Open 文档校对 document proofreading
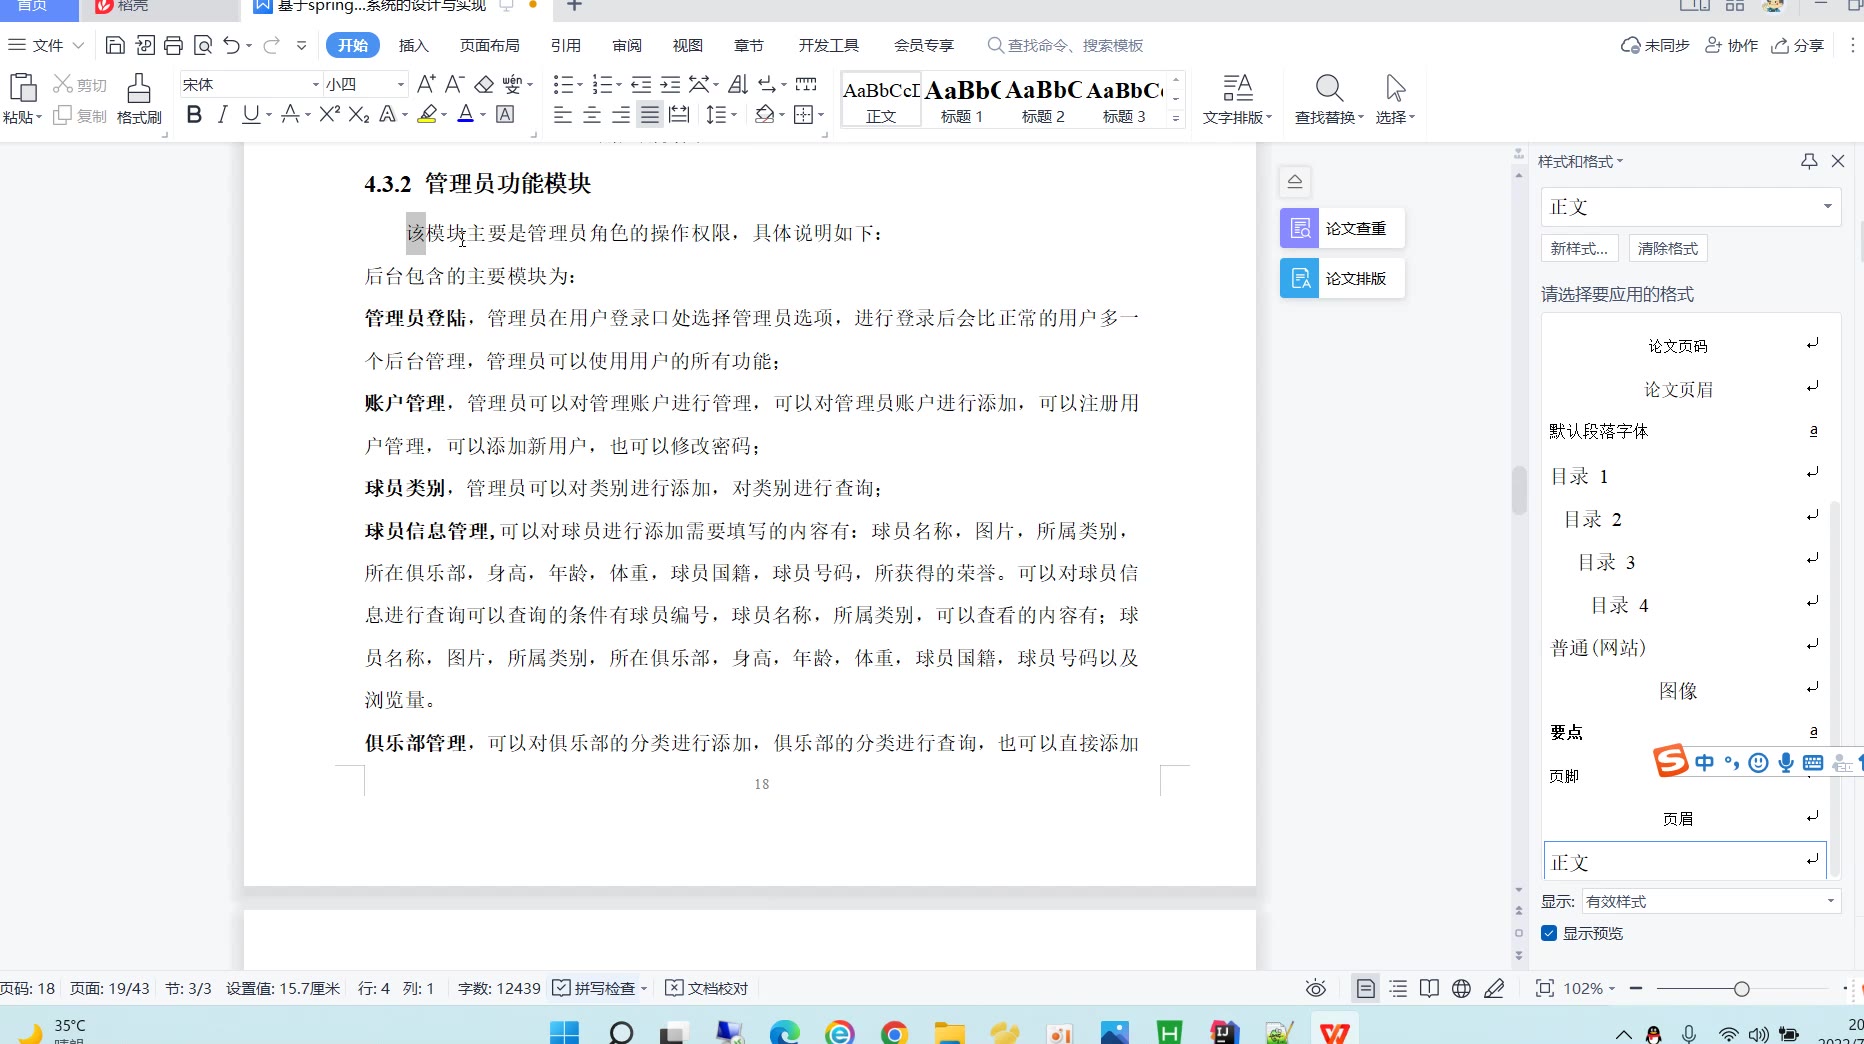 (707, 989)
